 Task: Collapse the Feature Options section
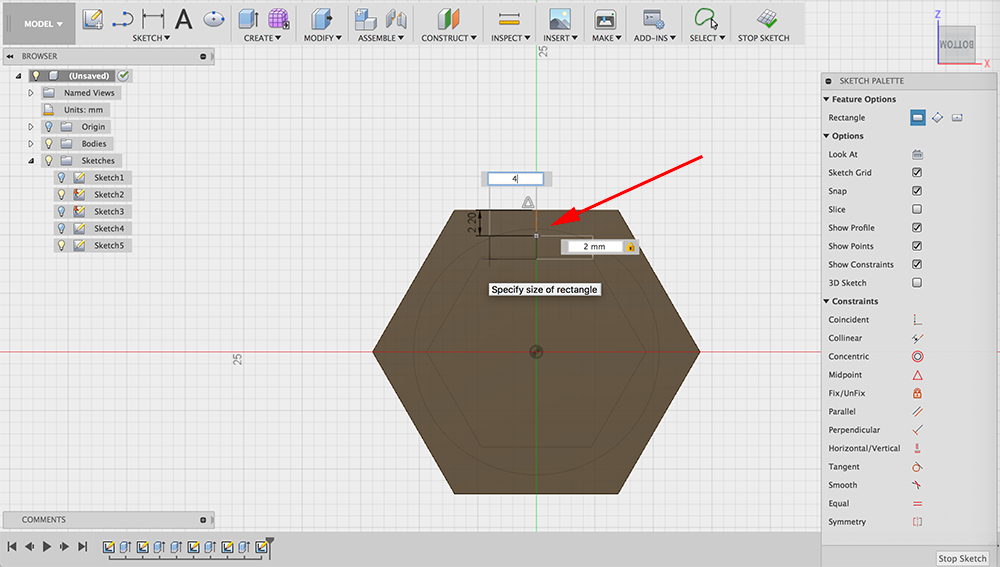[827, 99]
